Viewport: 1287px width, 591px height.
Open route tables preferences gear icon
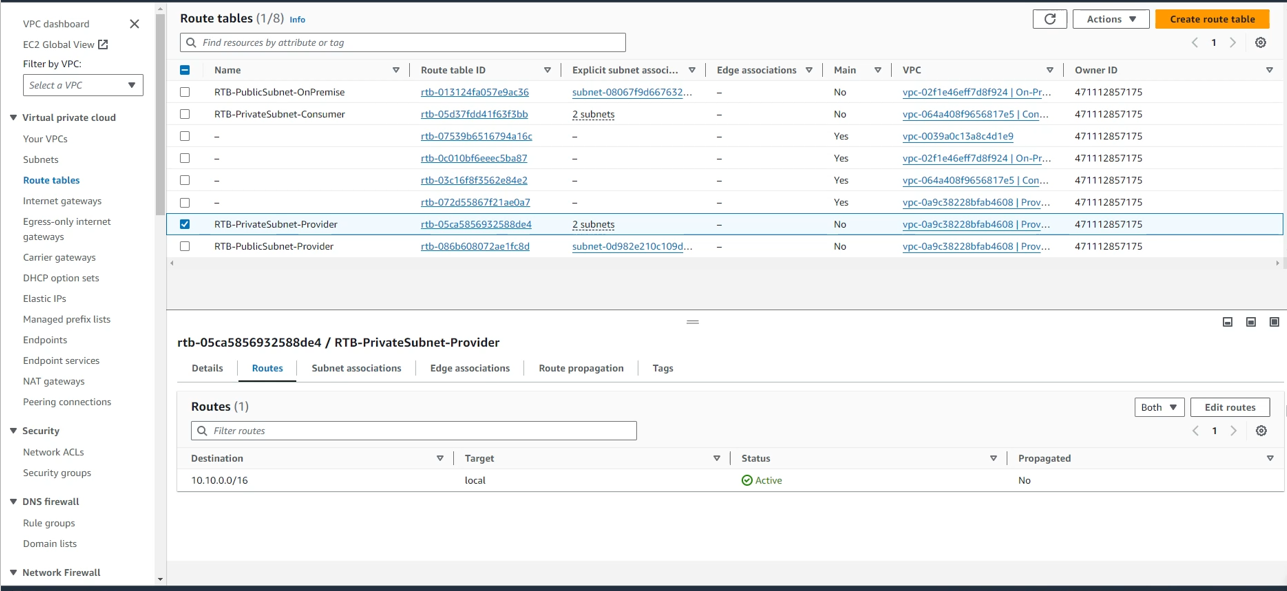(x=1260, y=43)
